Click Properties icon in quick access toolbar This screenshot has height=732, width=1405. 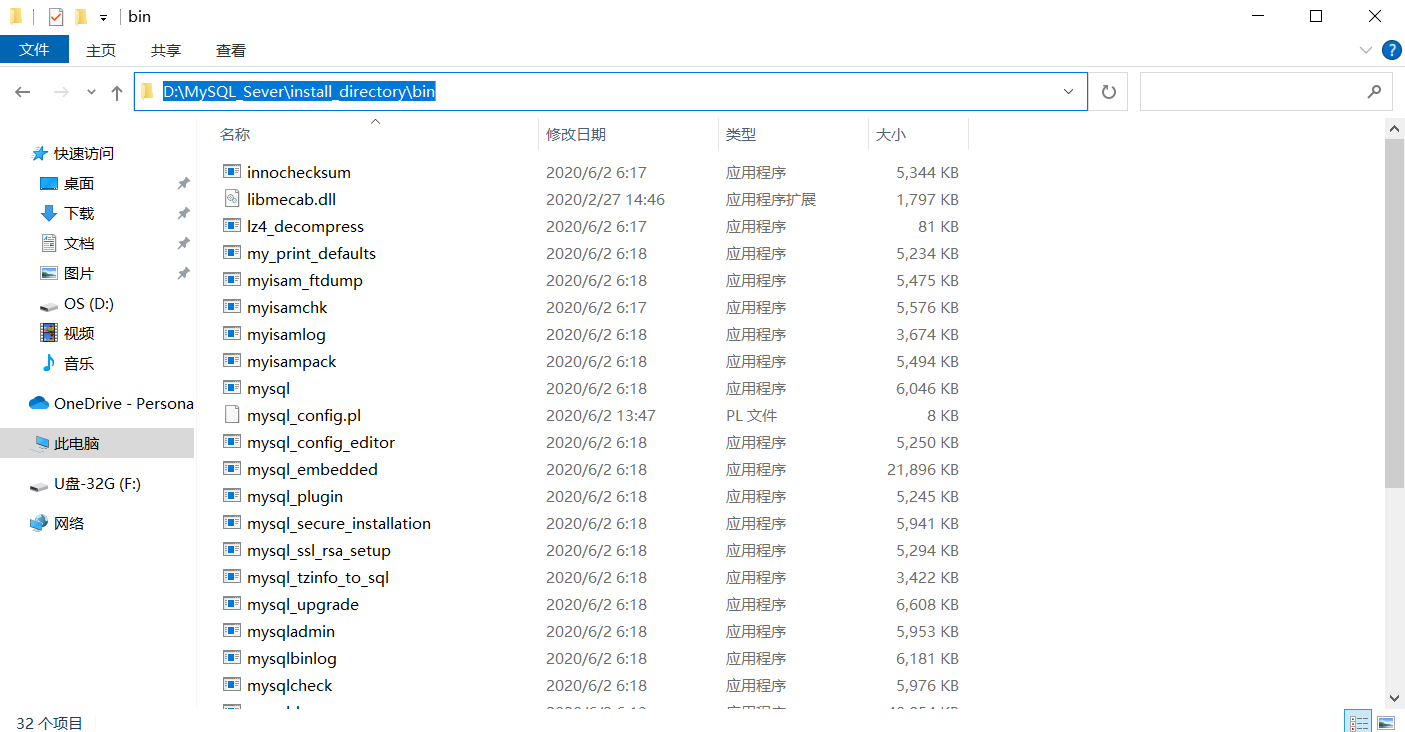coord(56,17)
